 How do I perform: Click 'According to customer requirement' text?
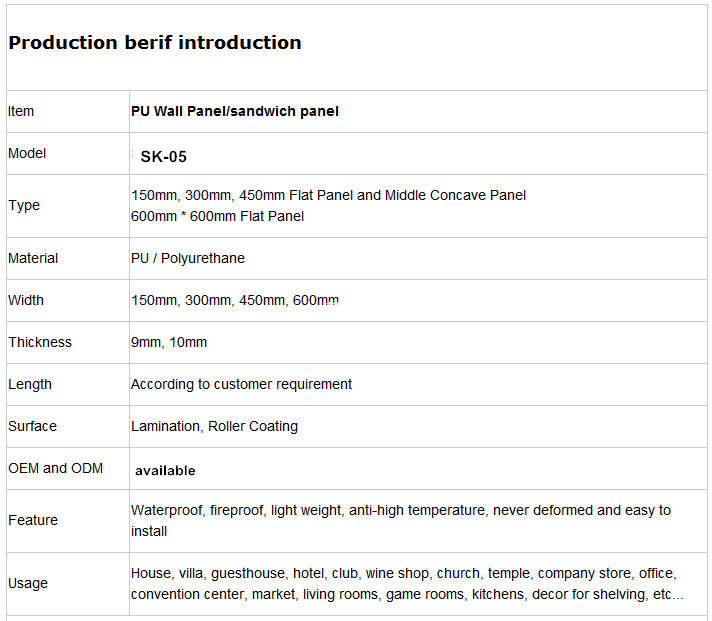click(241, 384)
